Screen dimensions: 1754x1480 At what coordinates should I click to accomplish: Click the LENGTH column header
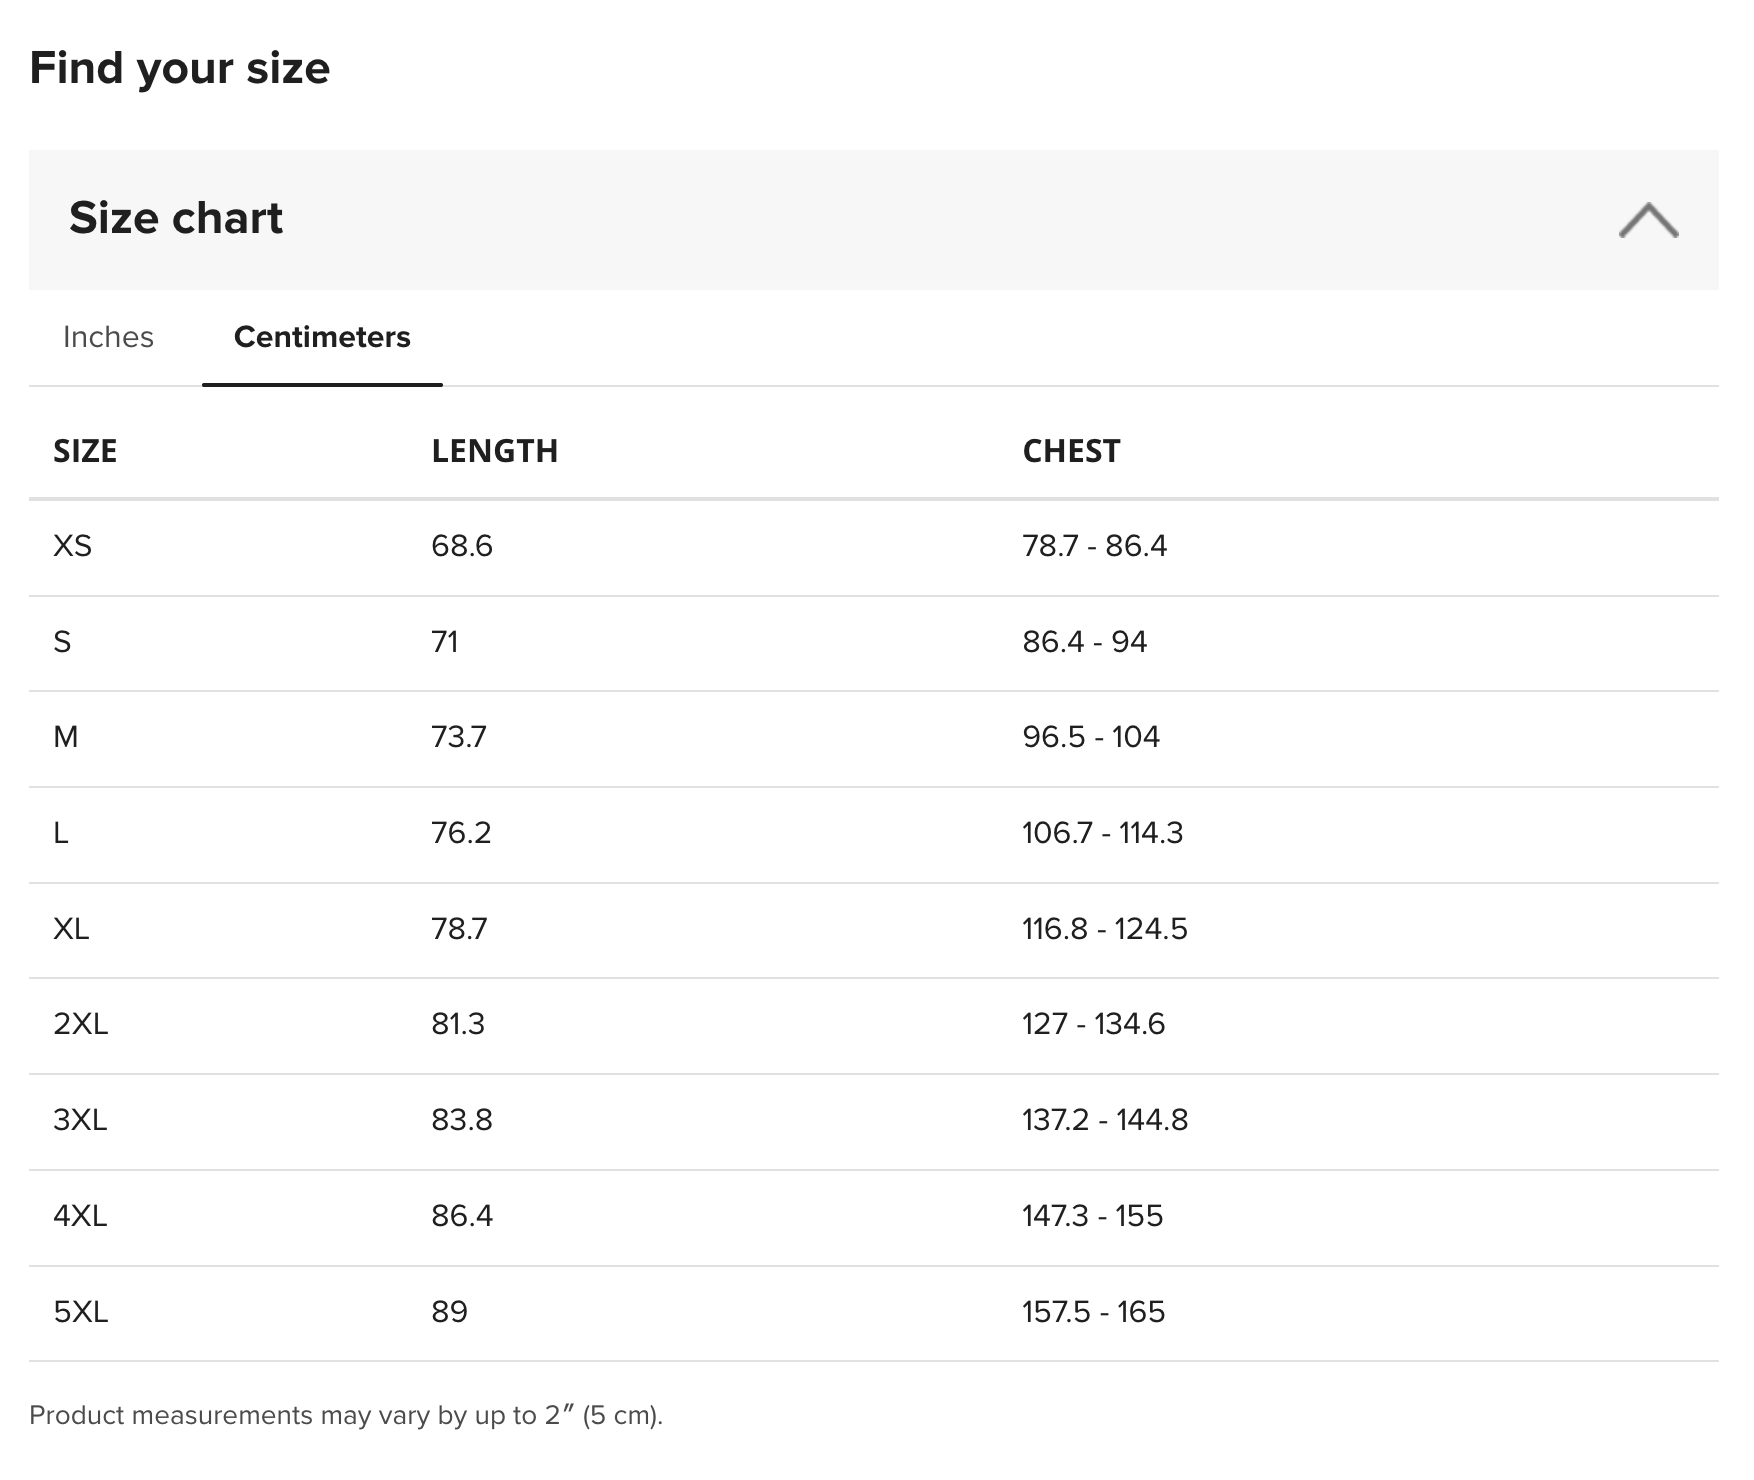494,451
